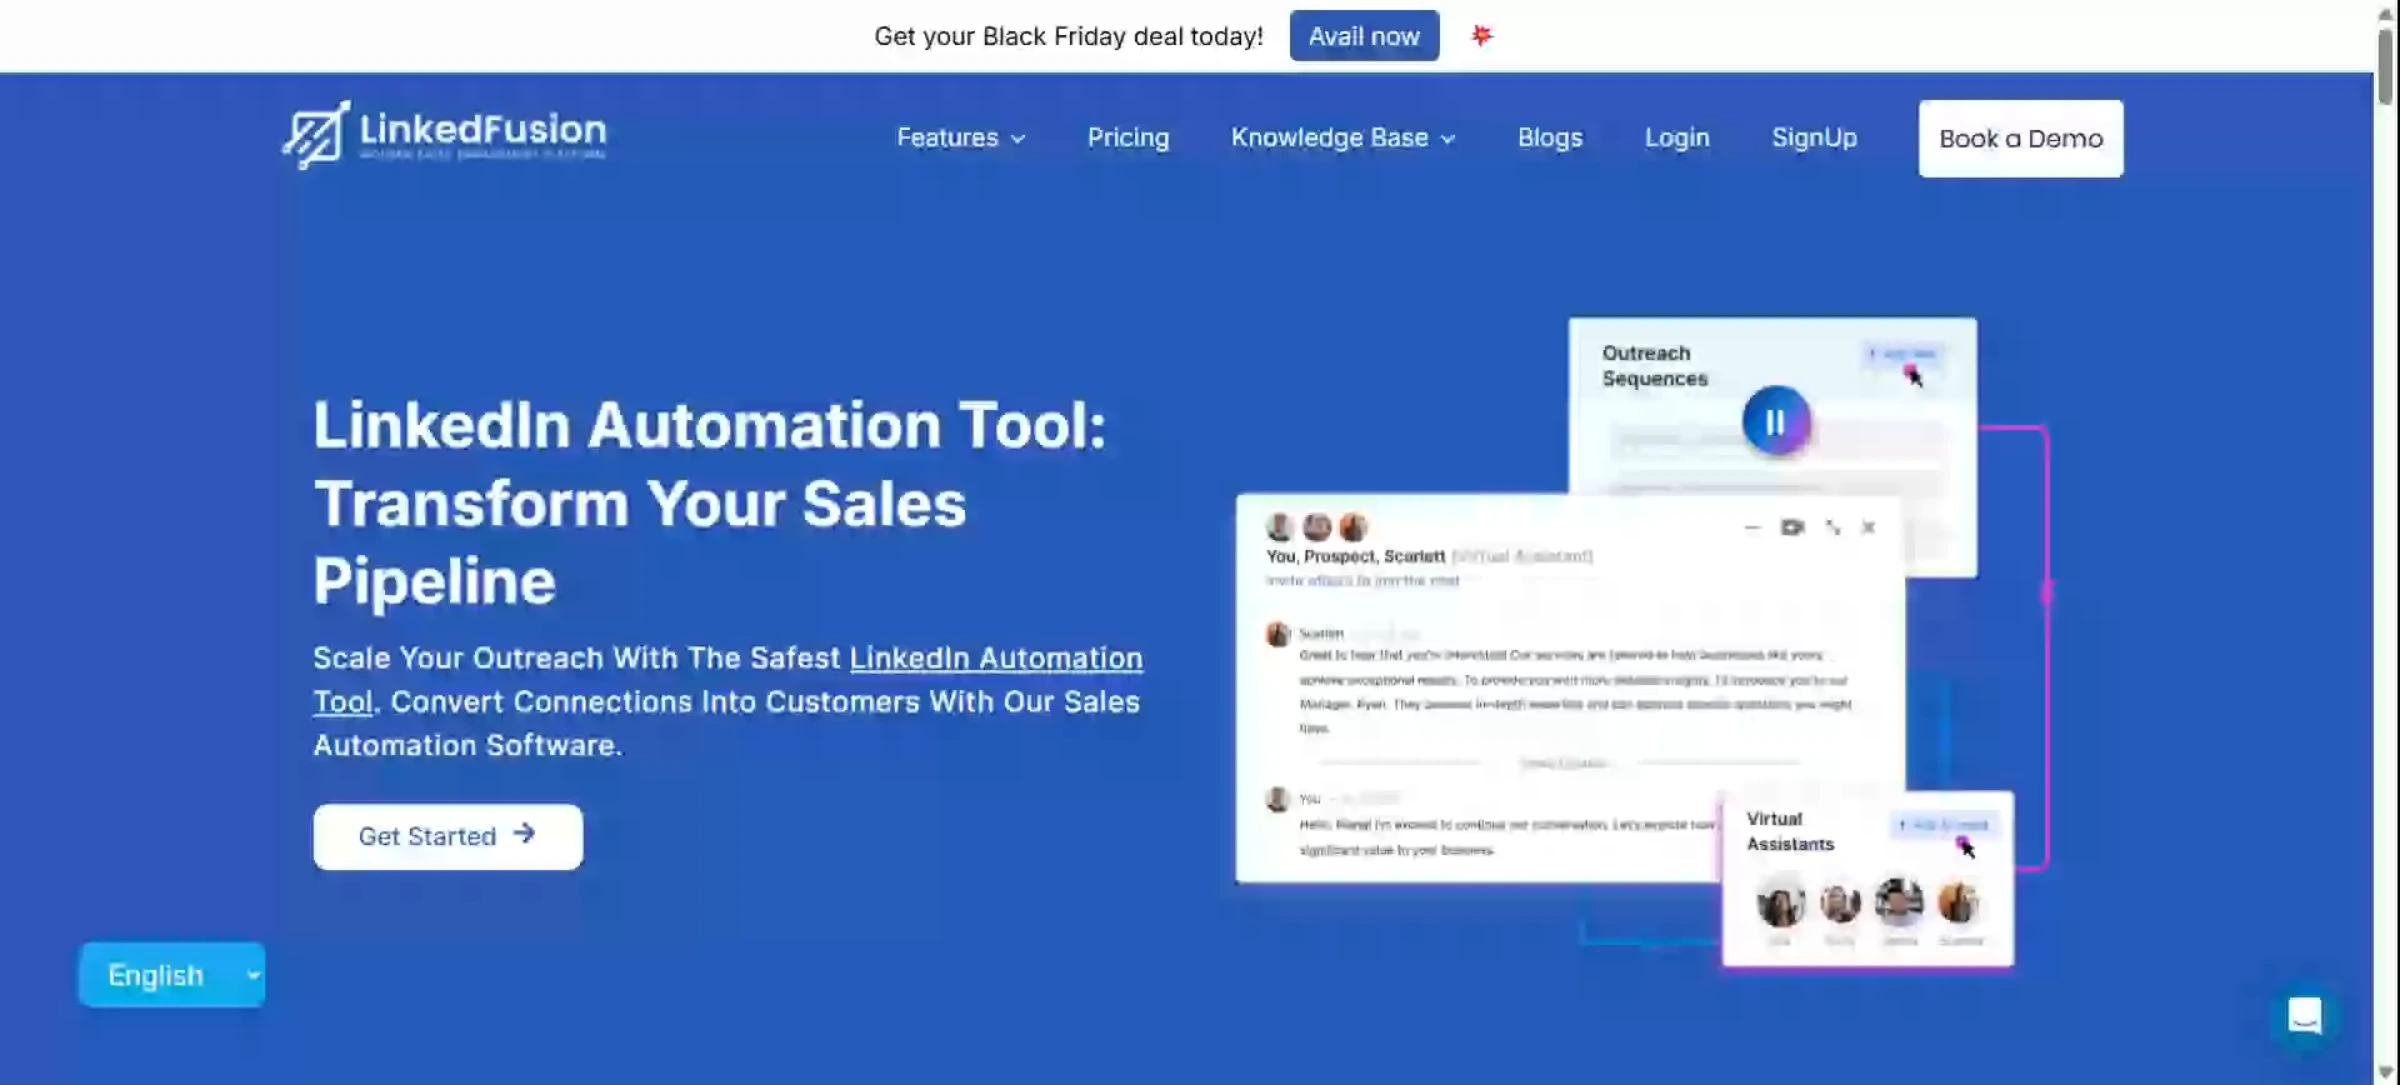Image resolution: width=2400 pixels, height=1085 pixels.
Task: Click the video camera icon in the chat window
Action: coord(1792,527)
